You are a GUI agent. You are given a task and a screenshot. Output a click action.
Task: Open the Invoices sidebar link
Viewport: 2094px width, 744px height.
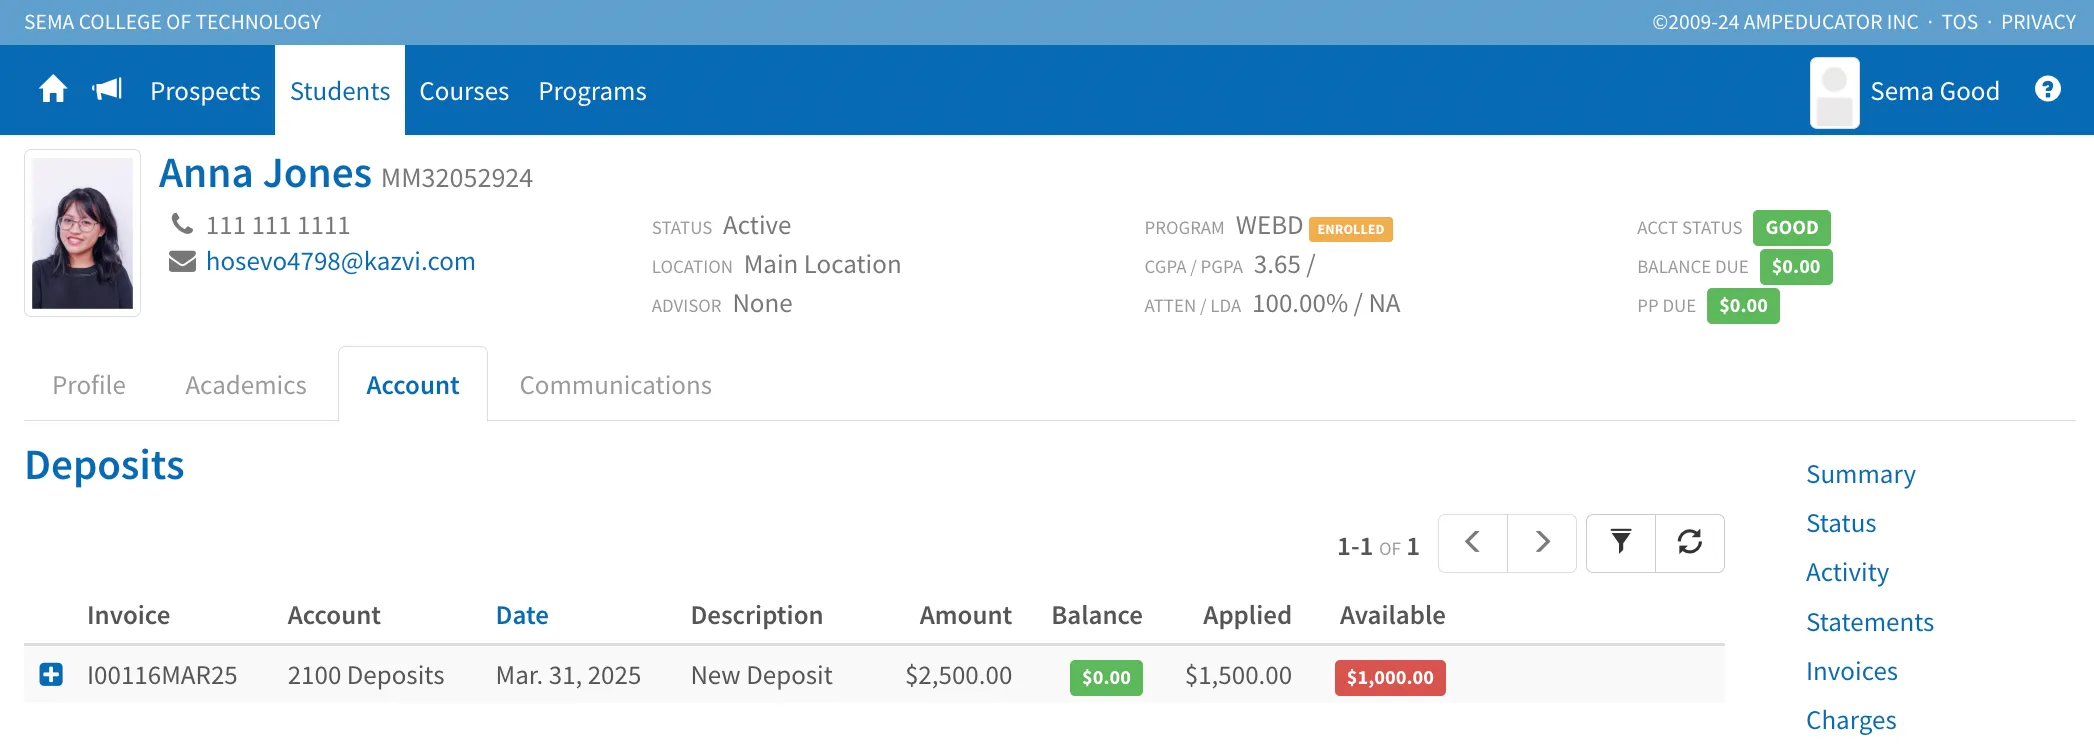pyautogui.click(x=1852, y=671)
